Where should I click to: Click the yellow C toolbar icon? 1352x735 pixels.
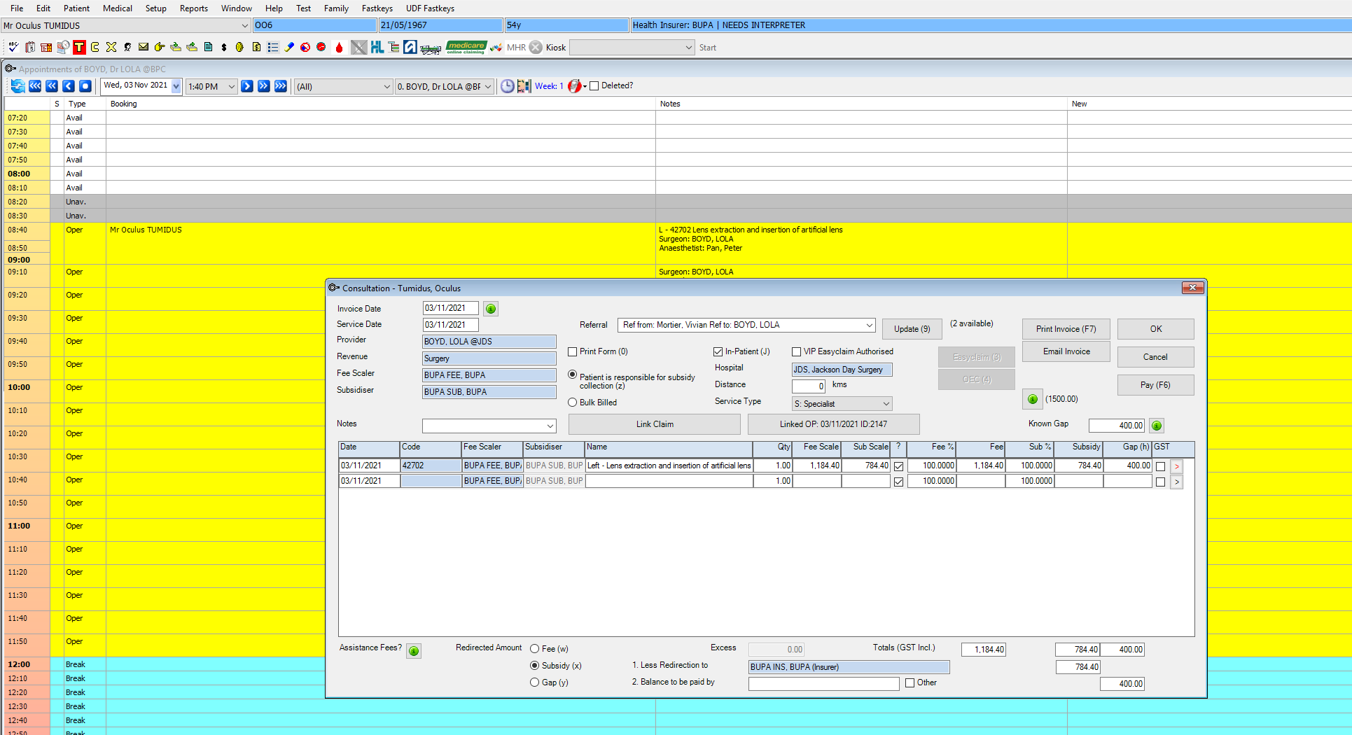[95, 47]
